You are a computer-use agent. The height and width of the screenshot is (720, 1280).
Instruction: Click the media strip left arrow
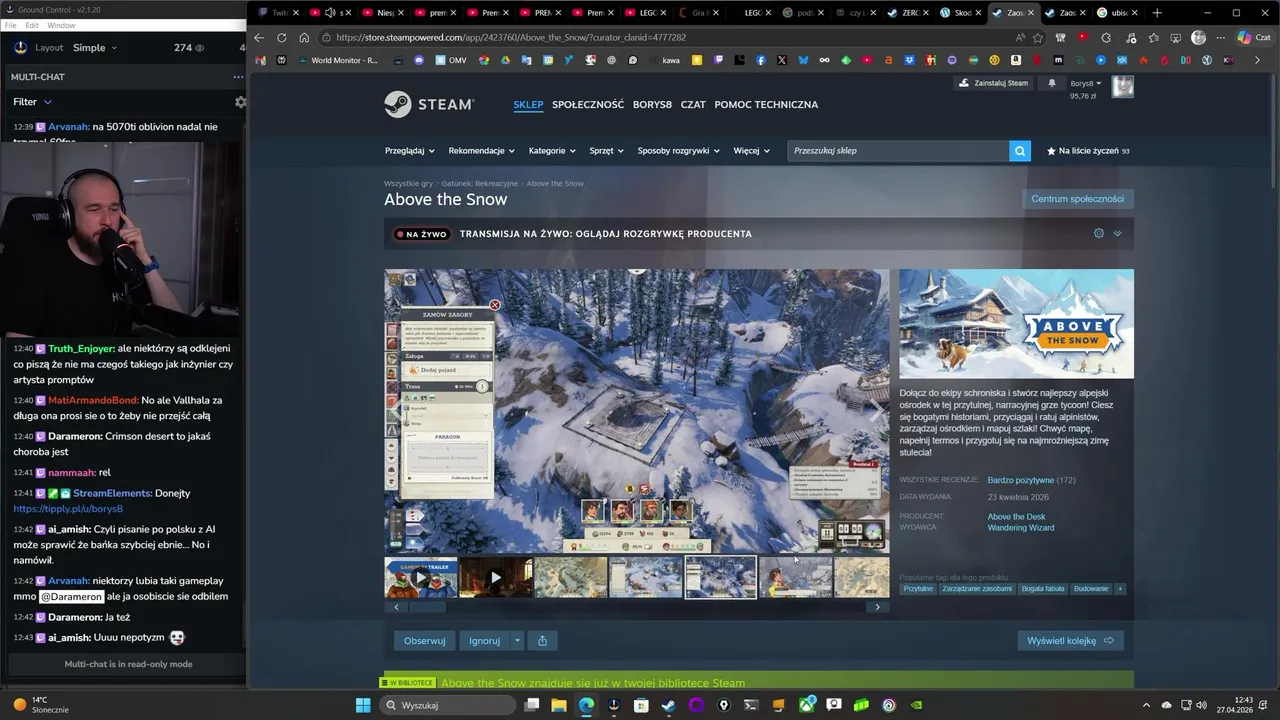click(x=396, y=607)
